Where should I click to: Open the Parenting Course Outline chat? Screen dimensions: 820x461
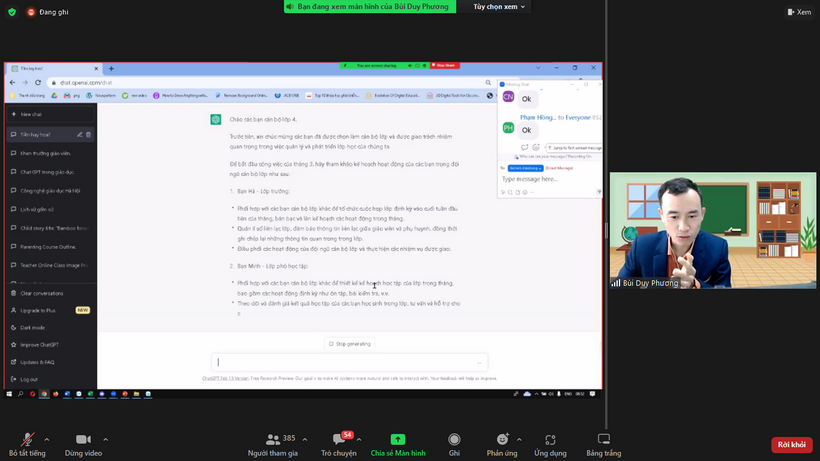[x=48, y=247]
